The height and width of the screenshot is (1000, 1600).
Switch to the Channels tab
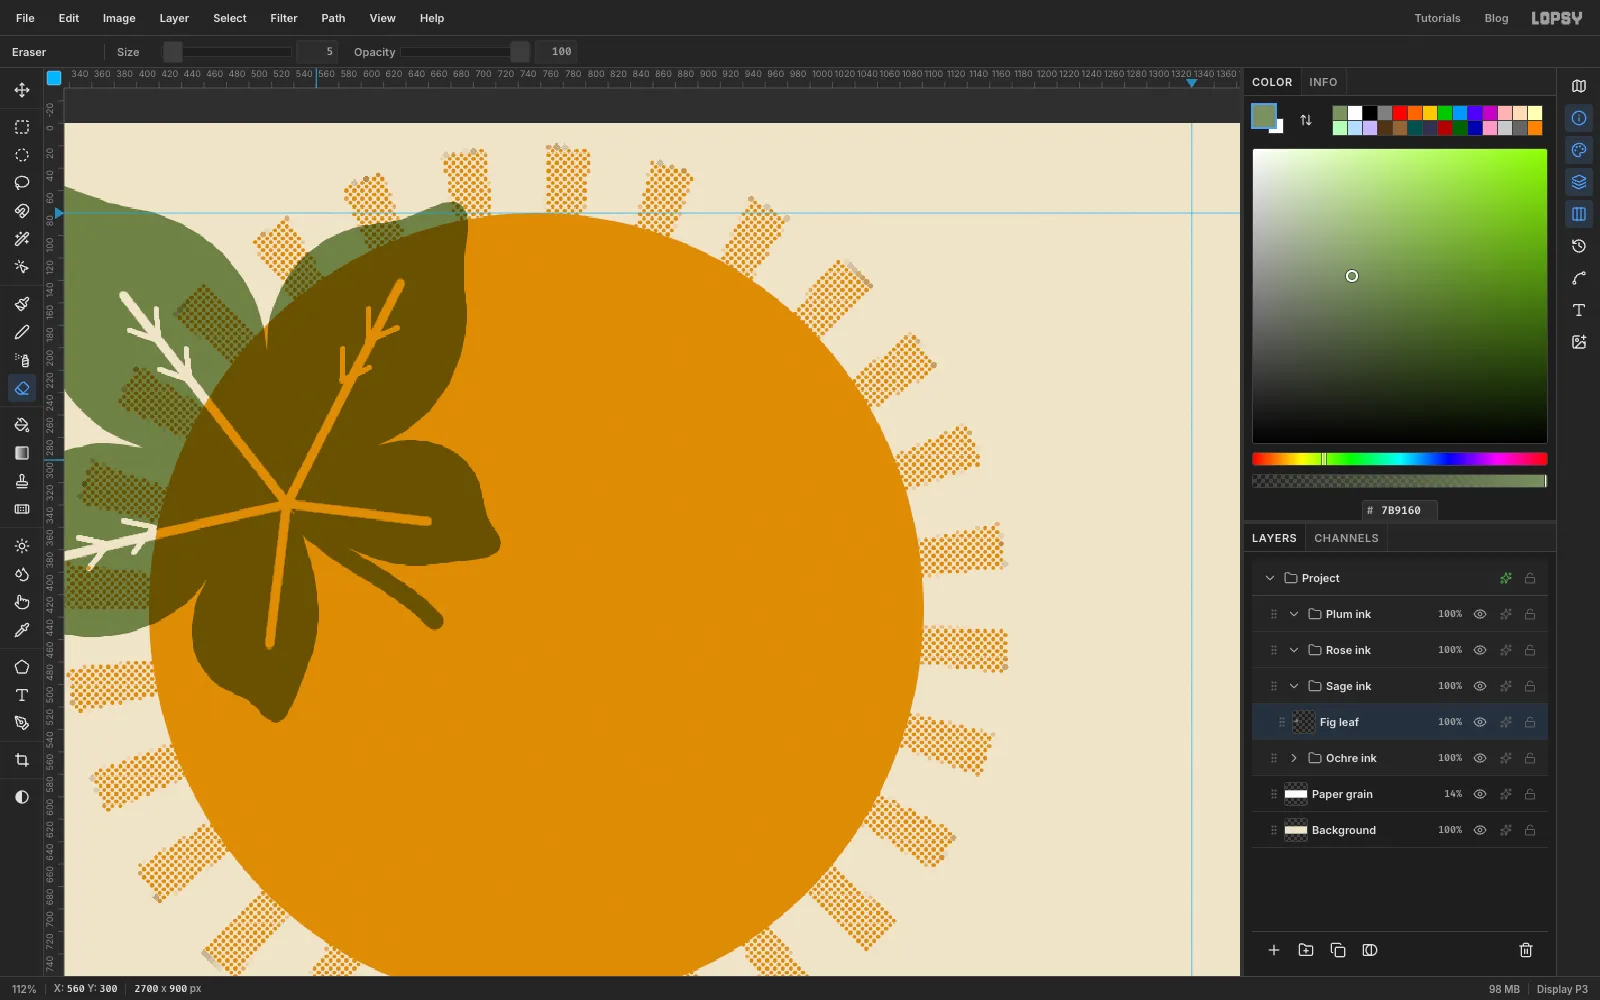click(1346, 538)
